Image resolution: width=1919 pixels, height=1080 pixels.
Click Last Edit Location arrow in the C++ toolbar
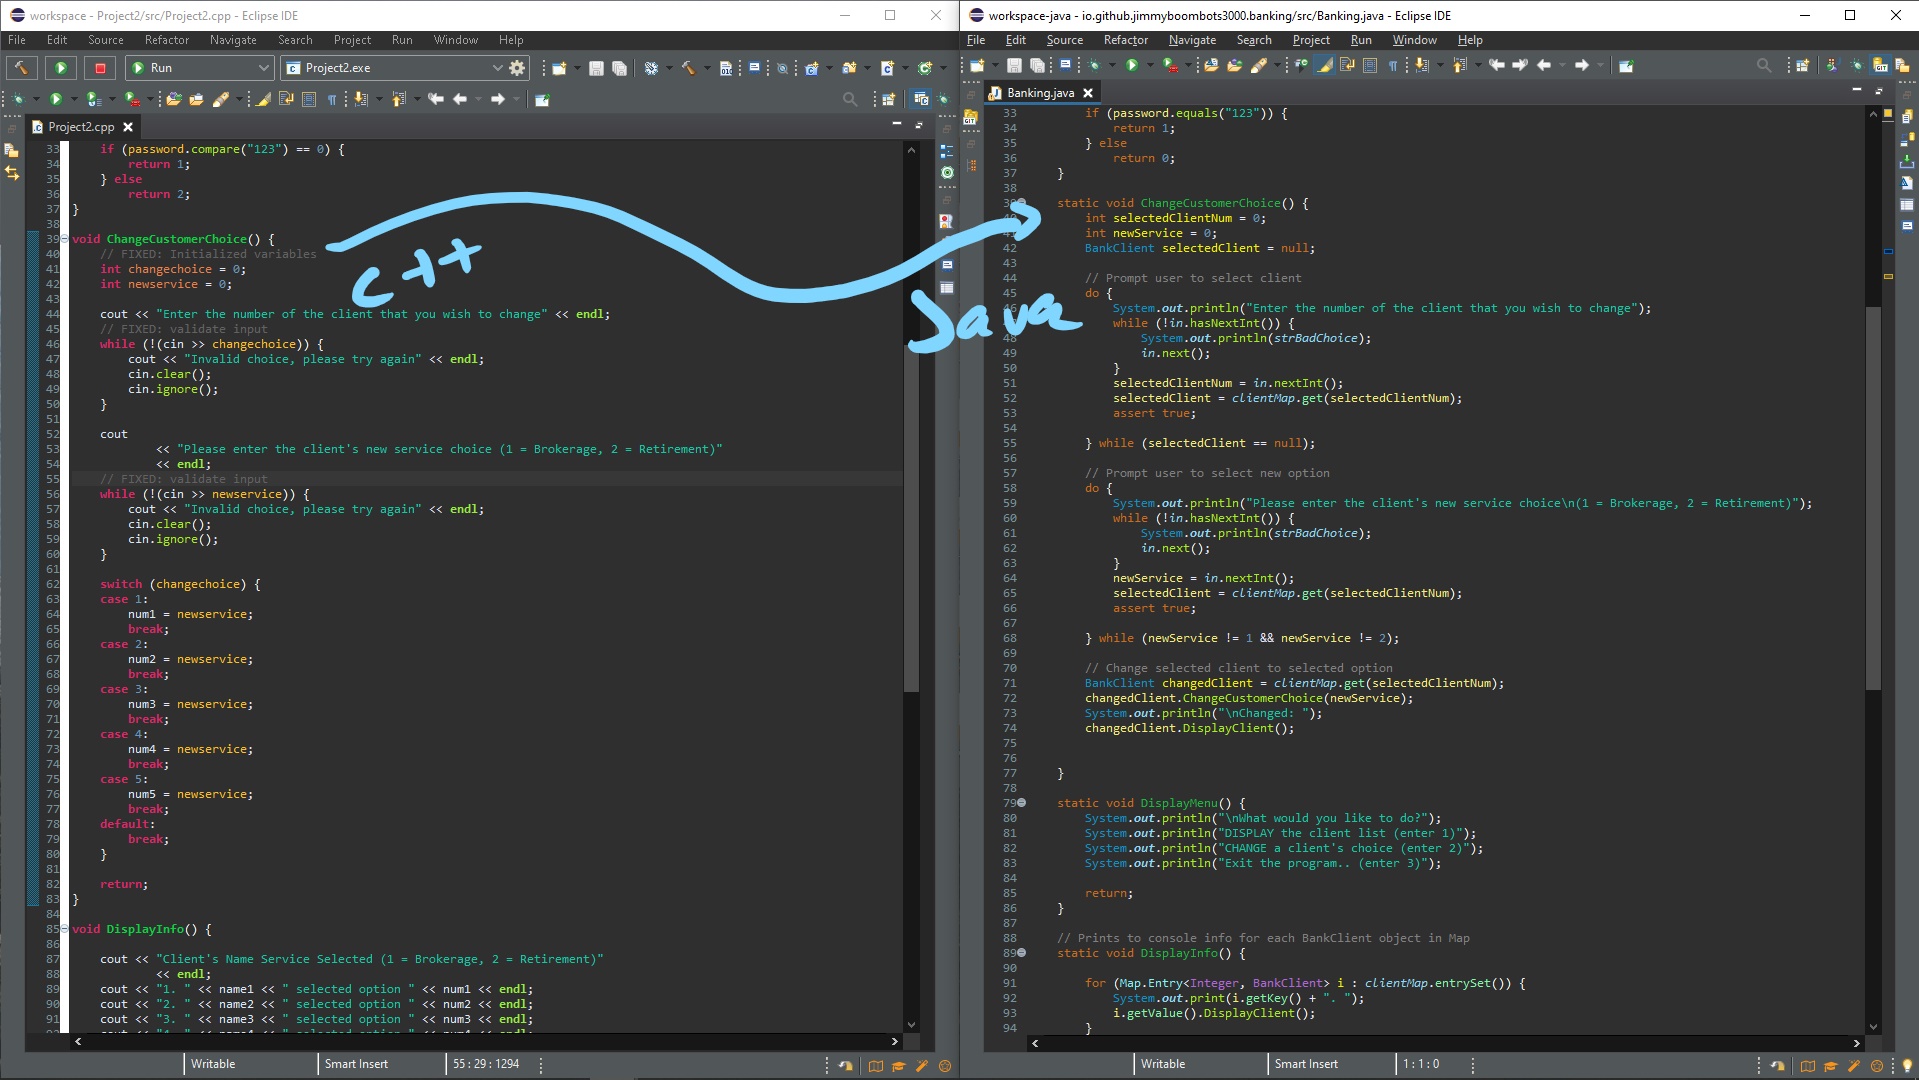[x=436, y=99]
